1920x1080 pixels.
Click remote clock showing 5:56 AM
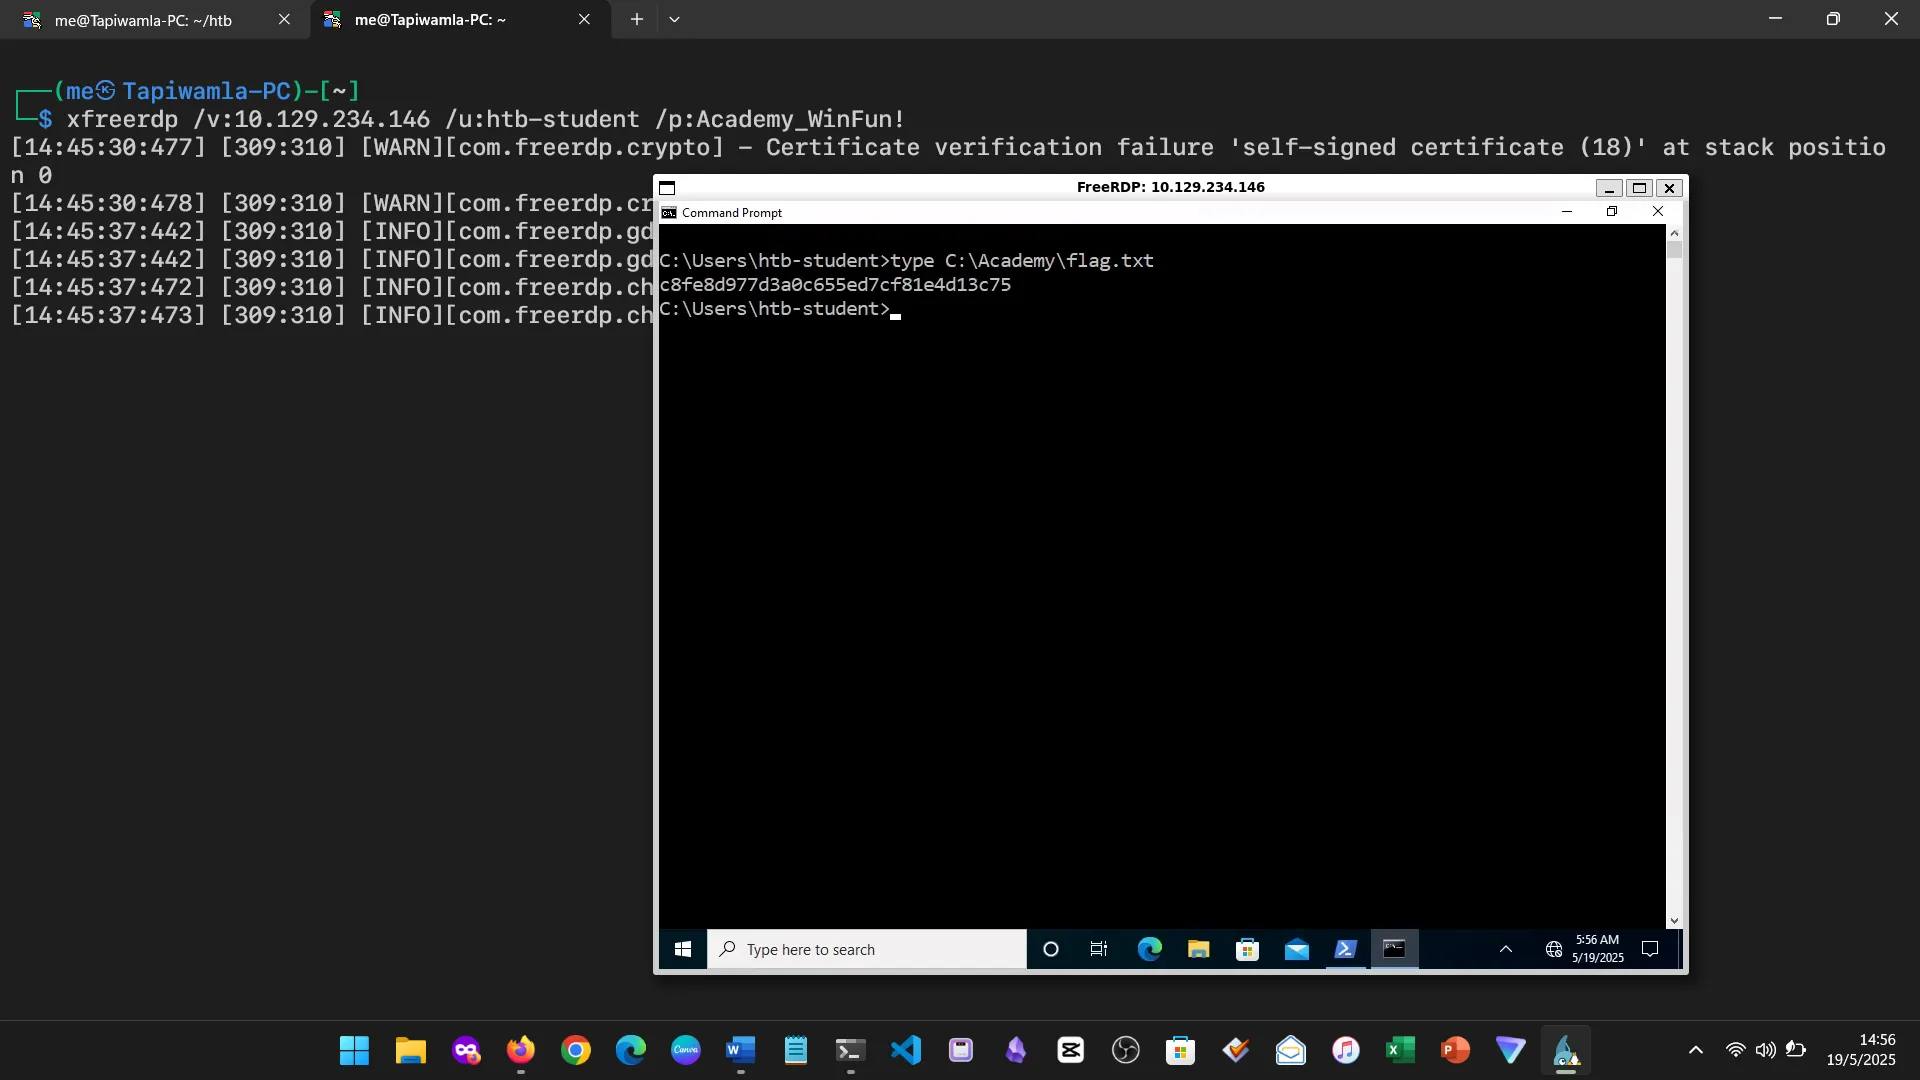click(x=1597, y=948)
